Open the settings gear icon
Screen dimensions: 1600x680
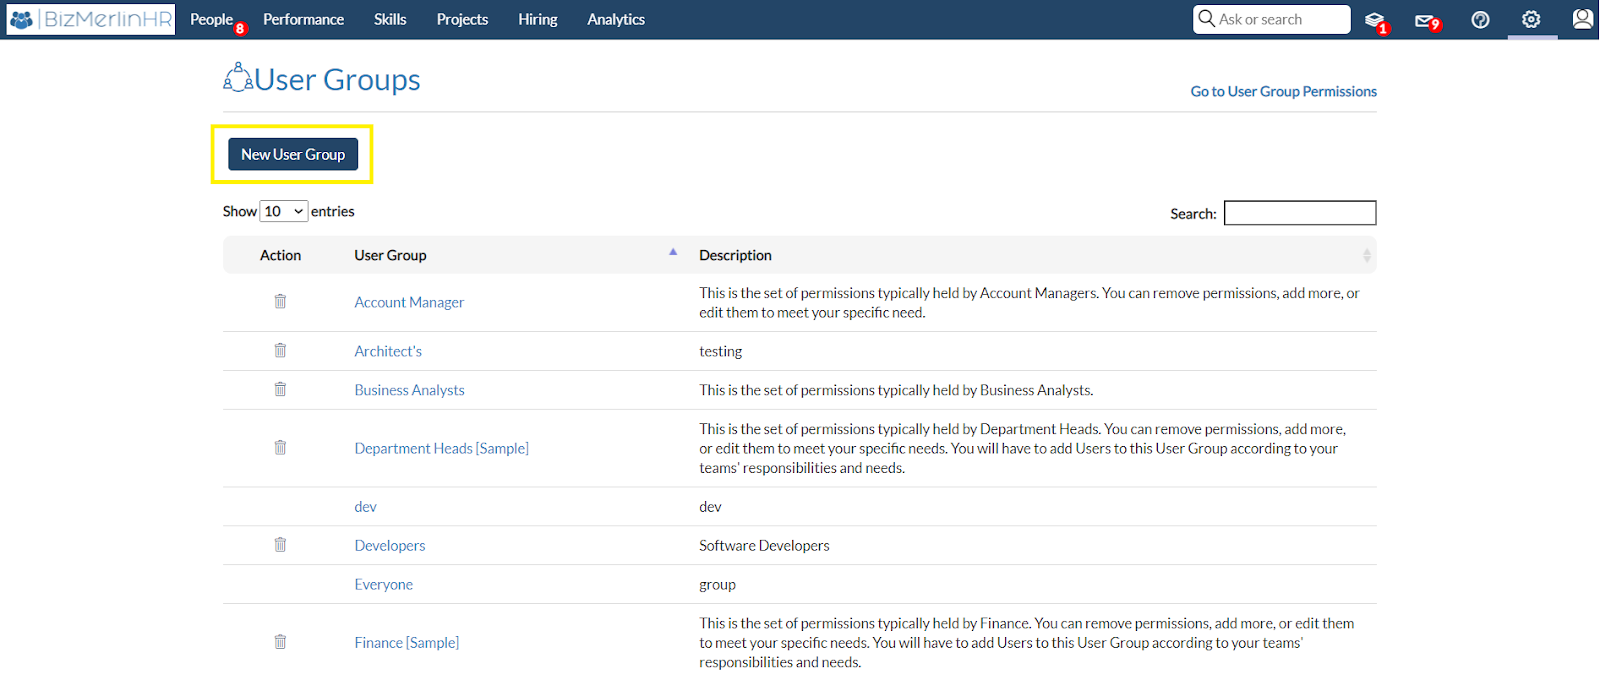pos(1531,19)
